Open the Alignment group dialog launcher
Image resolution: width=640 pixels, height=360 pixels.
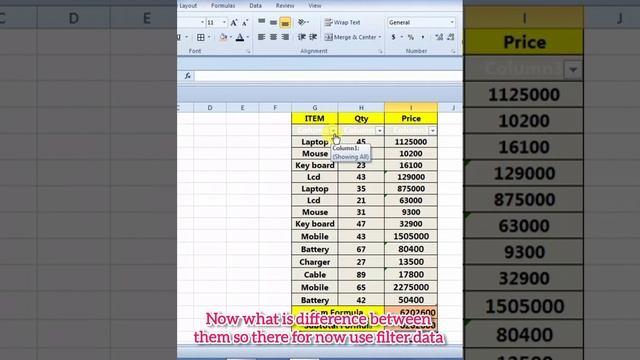(x=380, y=51)
